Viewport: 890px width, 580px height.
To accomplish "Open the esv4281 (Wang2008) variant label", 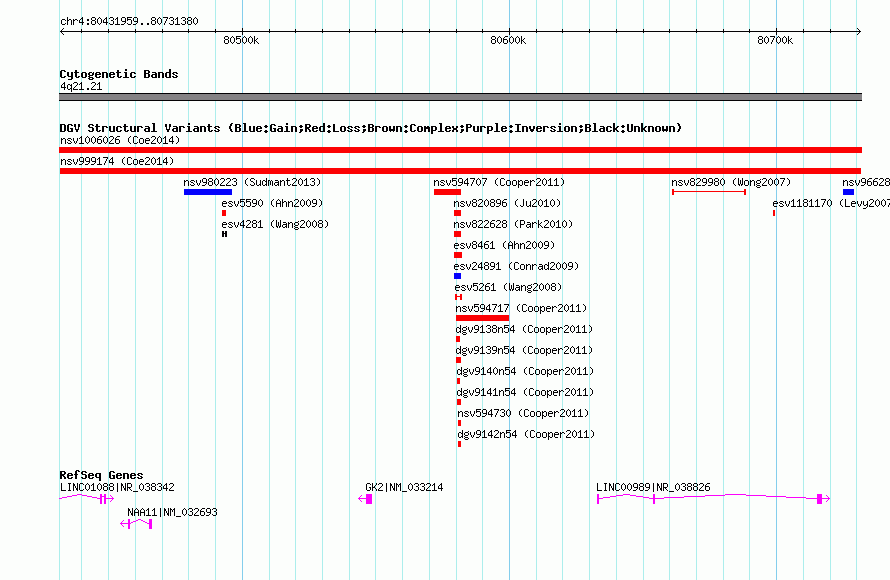I will (x=275, y=224).
